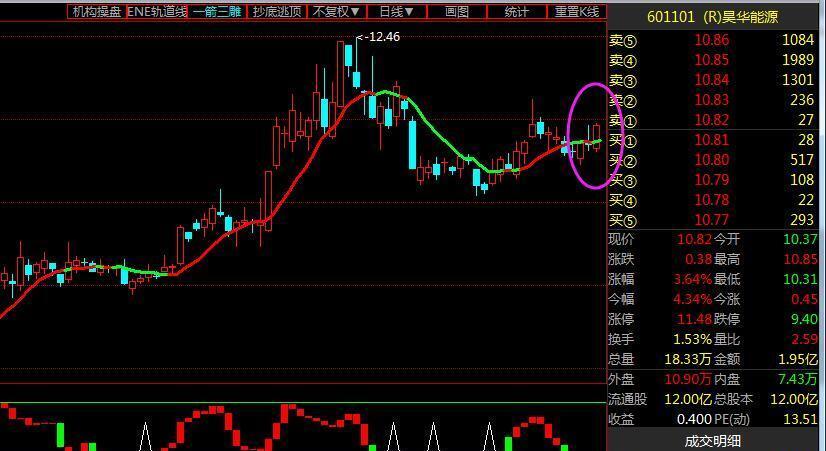Select the 卖② price 10.83
The height and width of the screenshot is (451, 826).
coord(712,100)
